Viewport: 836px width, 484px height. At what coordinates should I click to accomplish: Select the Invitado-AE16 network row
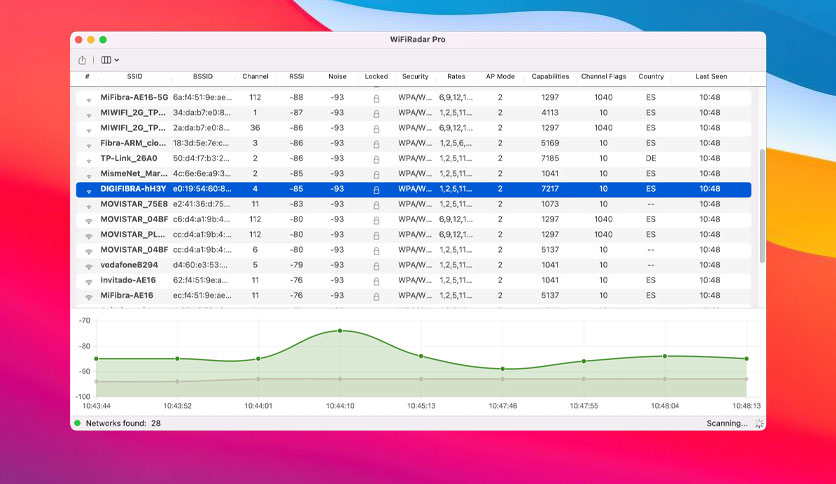(413, 280)
